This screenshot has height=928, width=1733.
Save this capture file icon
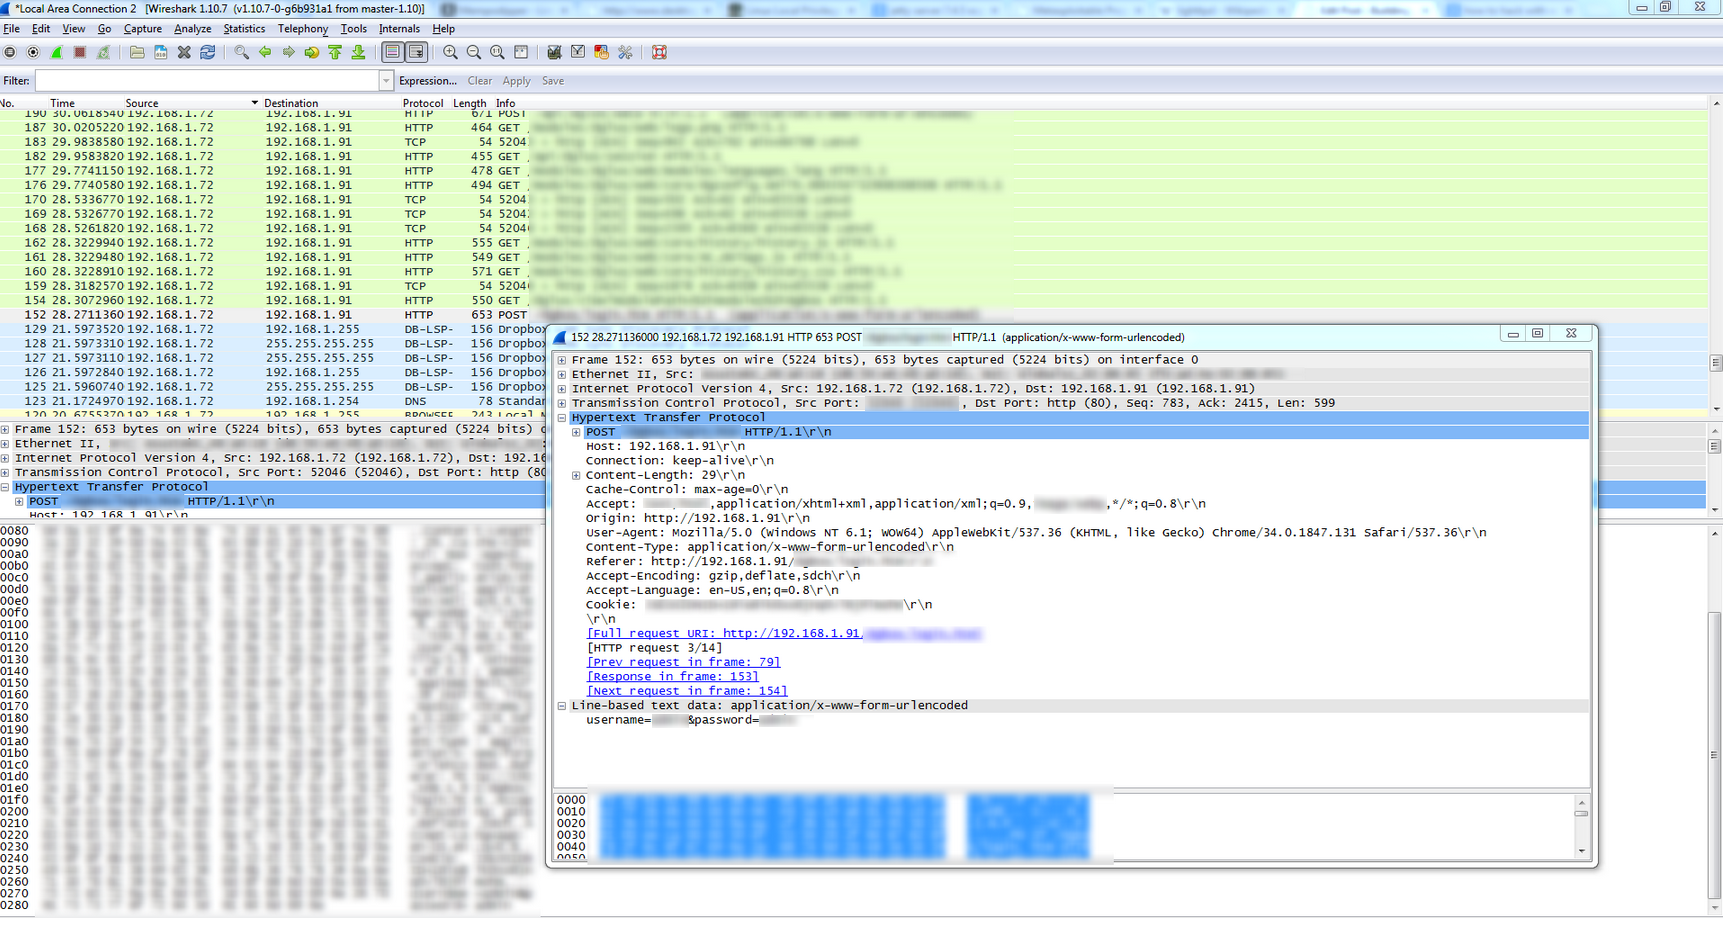coord(160,52)
